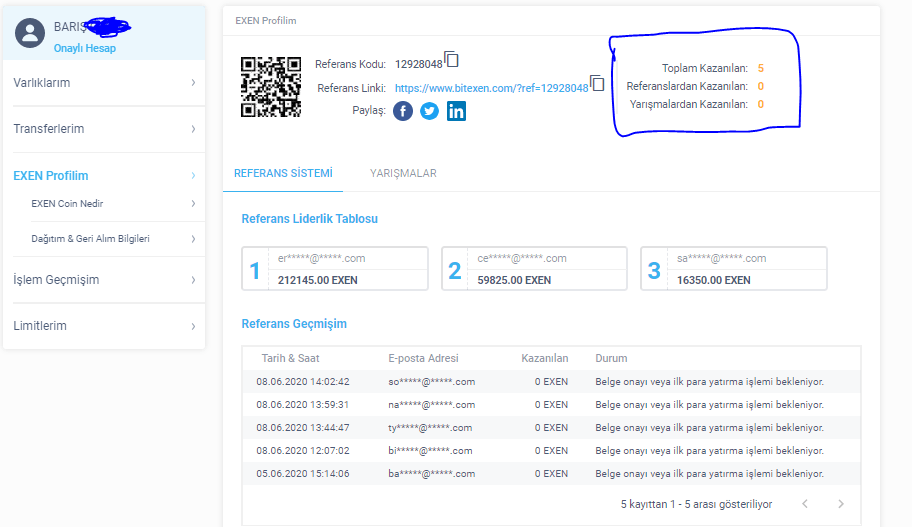Copy the referral code with the copy icon
The image size is (912, 527).
click(x=451, y=59)
